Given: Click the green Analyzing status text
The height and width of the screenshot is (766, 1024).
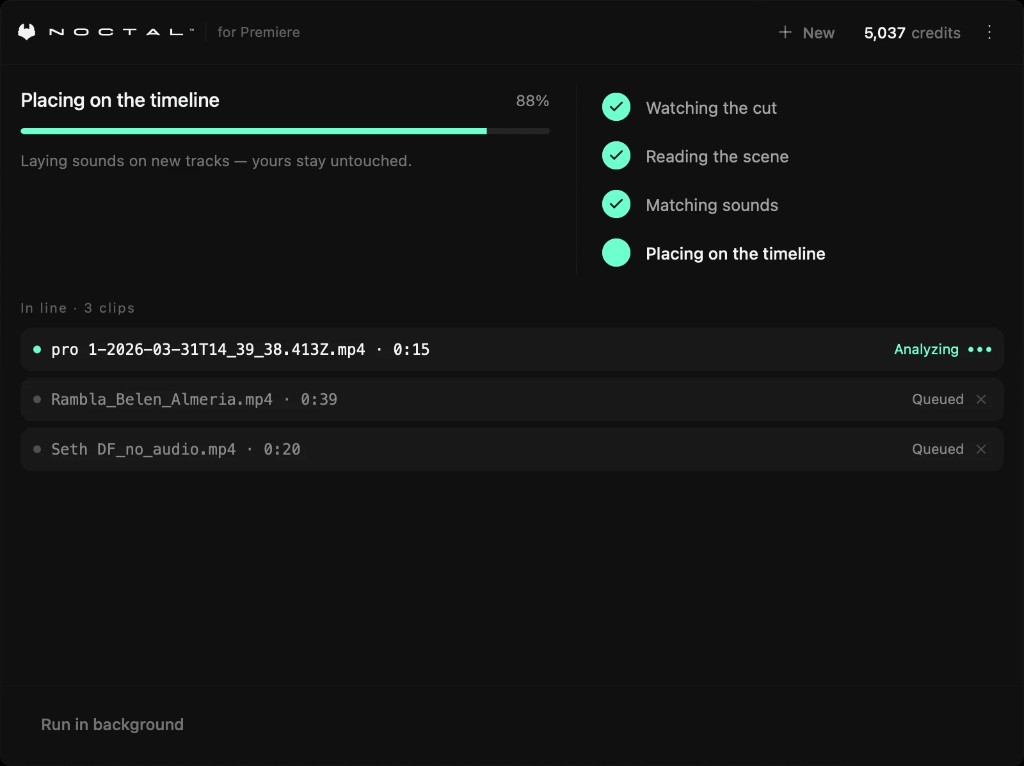Looking at the screenshot, I should coord(926,349).
